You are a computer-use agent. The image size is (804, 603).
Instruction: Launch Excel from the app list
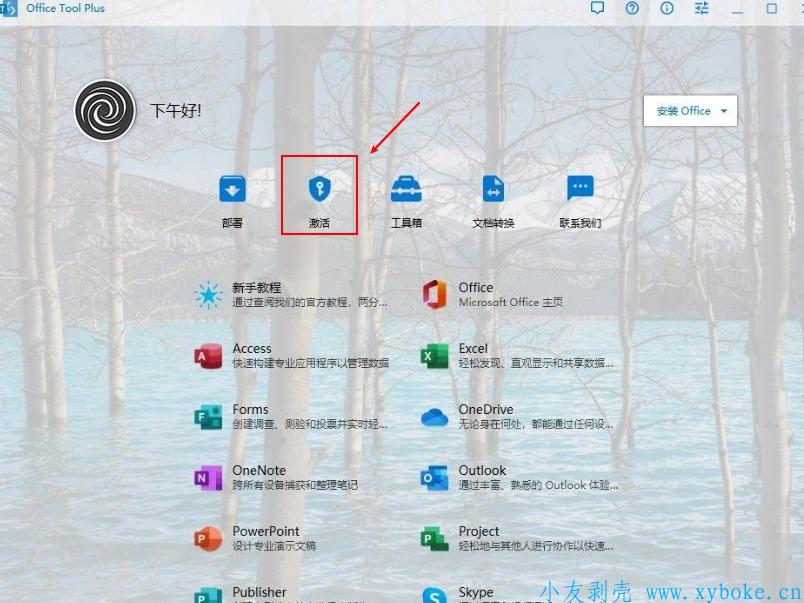coord(516,355)
